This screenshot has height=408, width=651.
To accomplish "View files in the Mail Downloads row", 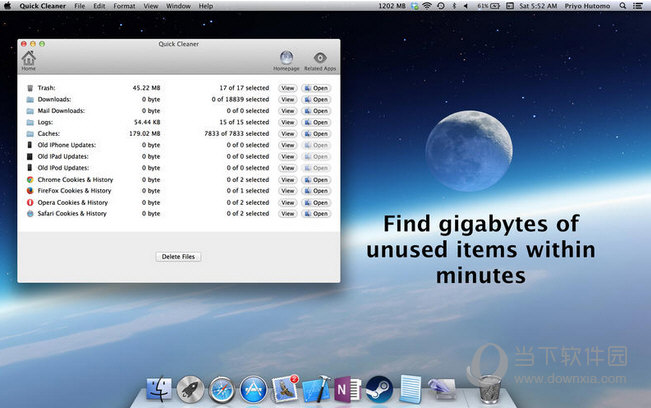I will 288,111.
